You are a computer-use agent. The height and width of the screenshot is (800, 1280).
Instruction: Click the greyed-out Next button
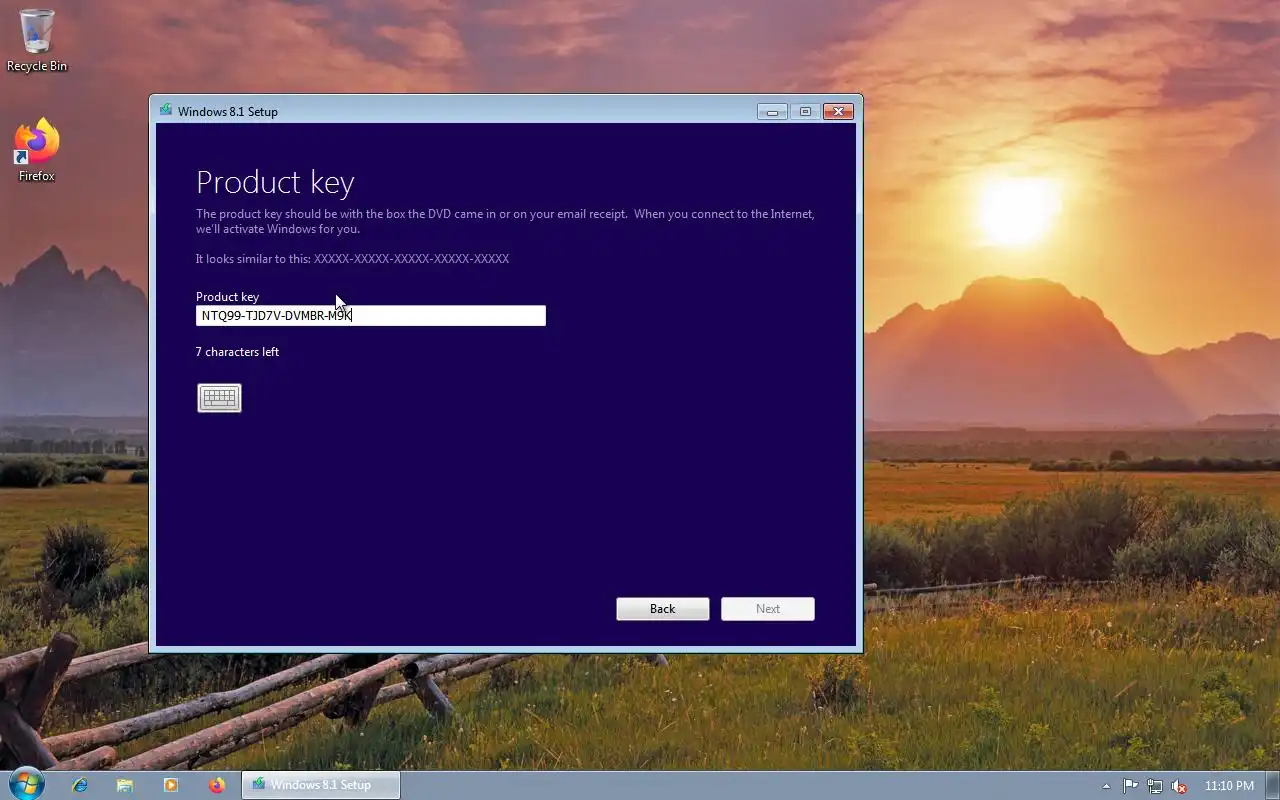point(768,609)
